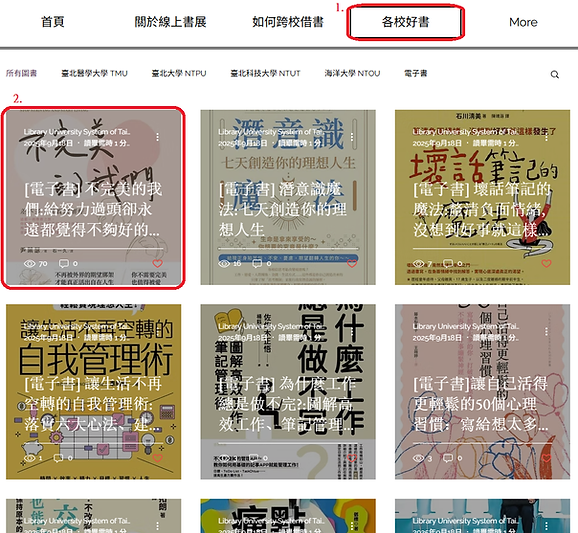This screenshot has width=578, height=533.
Task: Open more options on 潛意識魔法 card
Action: (352, 137)
